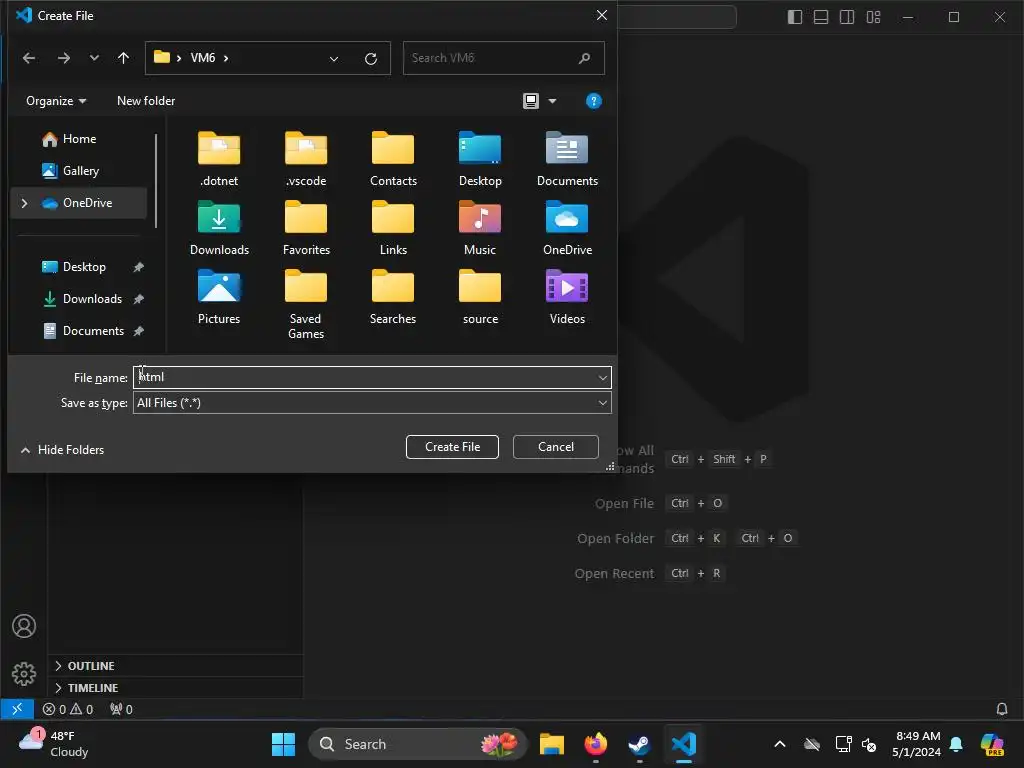Open recent locations dropdown arrow
The image size is (1024, 768).
point(94,58)
